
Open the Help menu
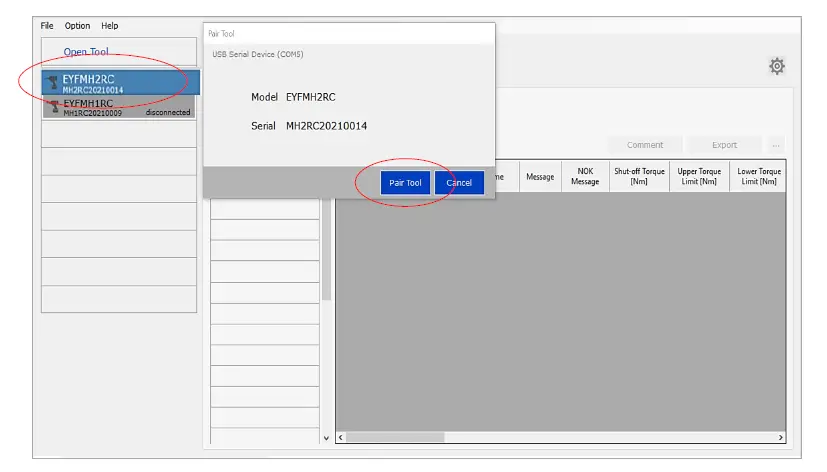(109, 26)
